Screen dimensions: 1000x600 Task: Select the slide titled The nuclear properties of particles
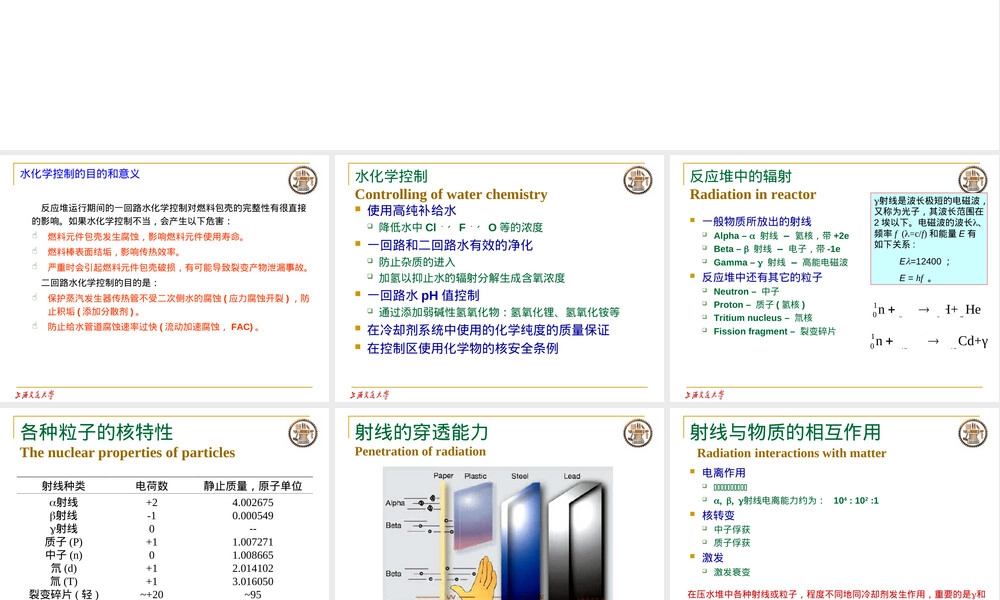click(x=165, y=504)
